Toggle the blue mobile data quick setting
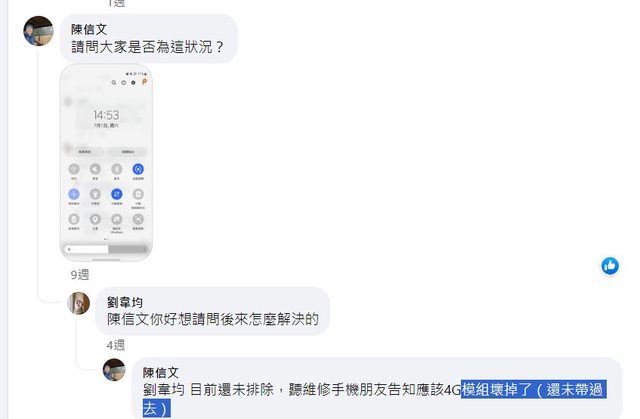 (117, 194)
